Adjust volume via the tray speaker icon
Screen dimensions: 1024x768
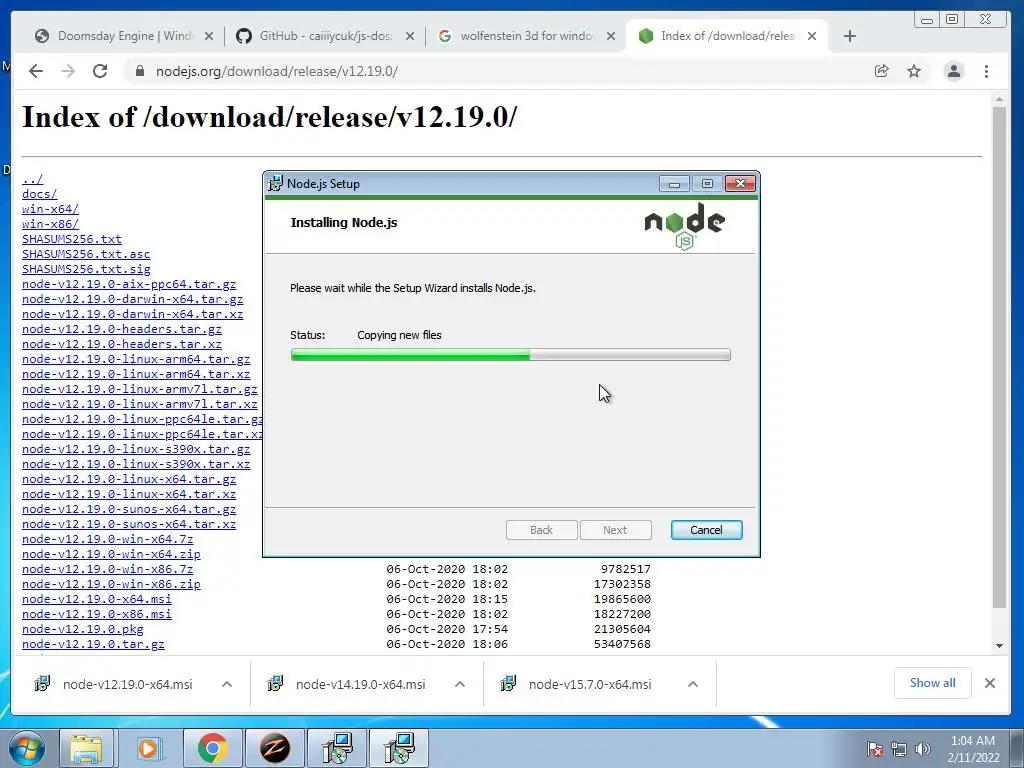point(923,749)
